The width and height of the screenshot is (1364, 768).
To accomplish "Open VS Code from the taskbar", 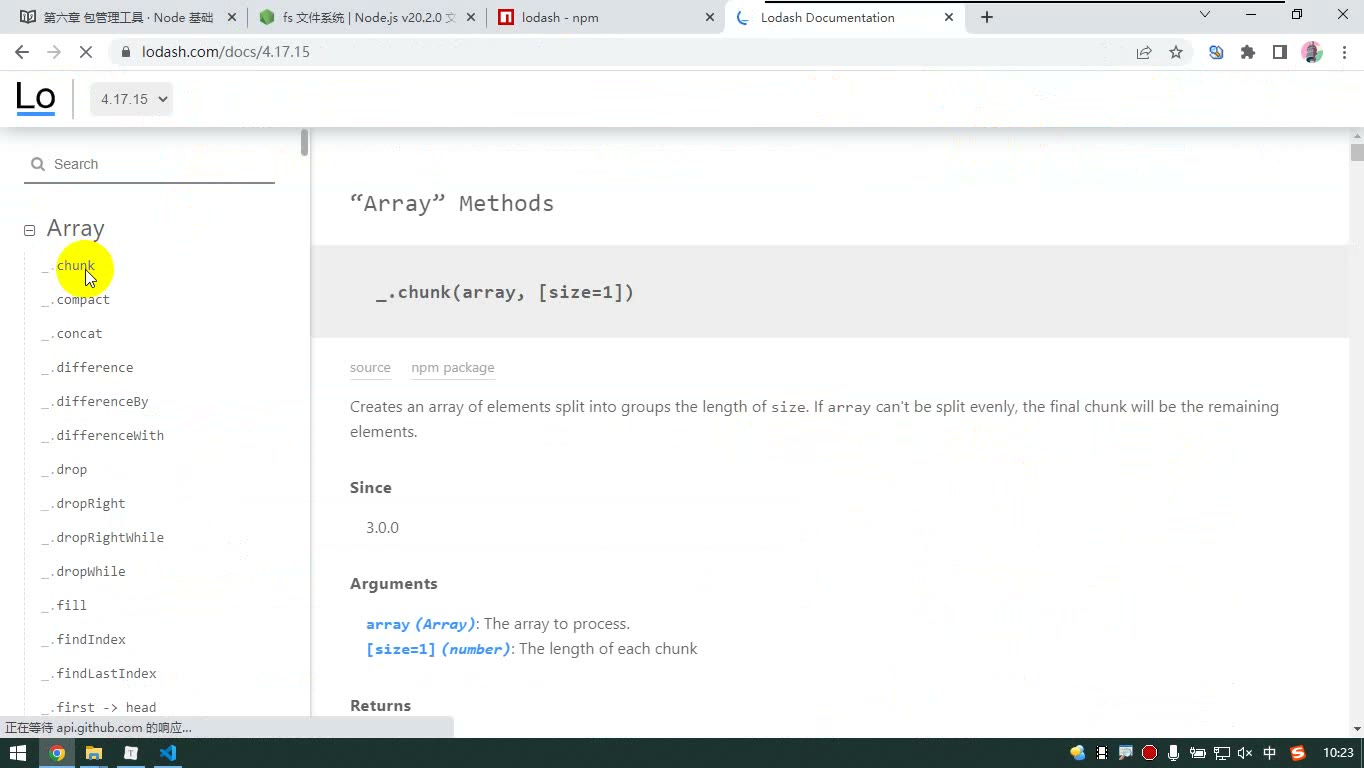I will pyautogui.click(x=168, y=753).
